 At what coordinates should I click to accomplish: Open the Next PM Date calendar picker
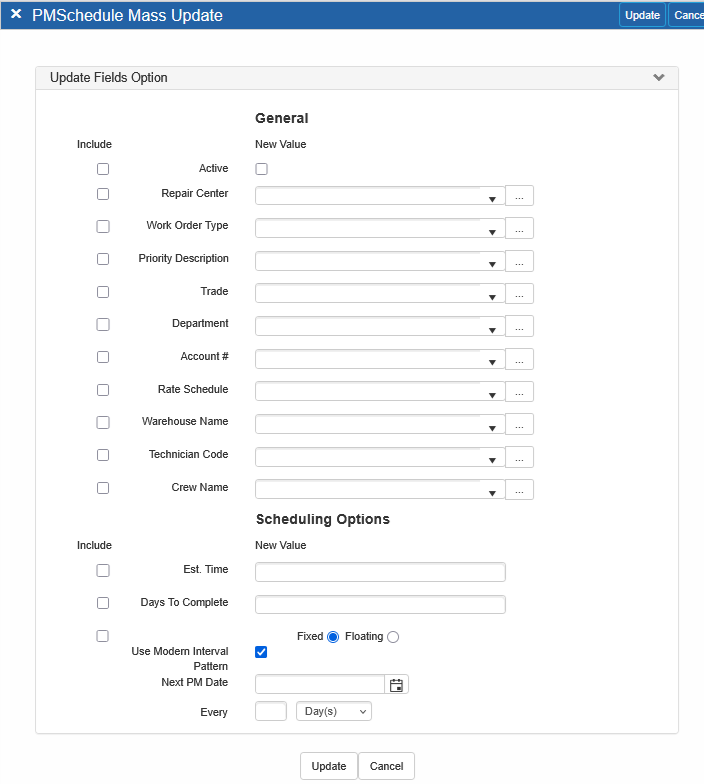coord(396,685)
